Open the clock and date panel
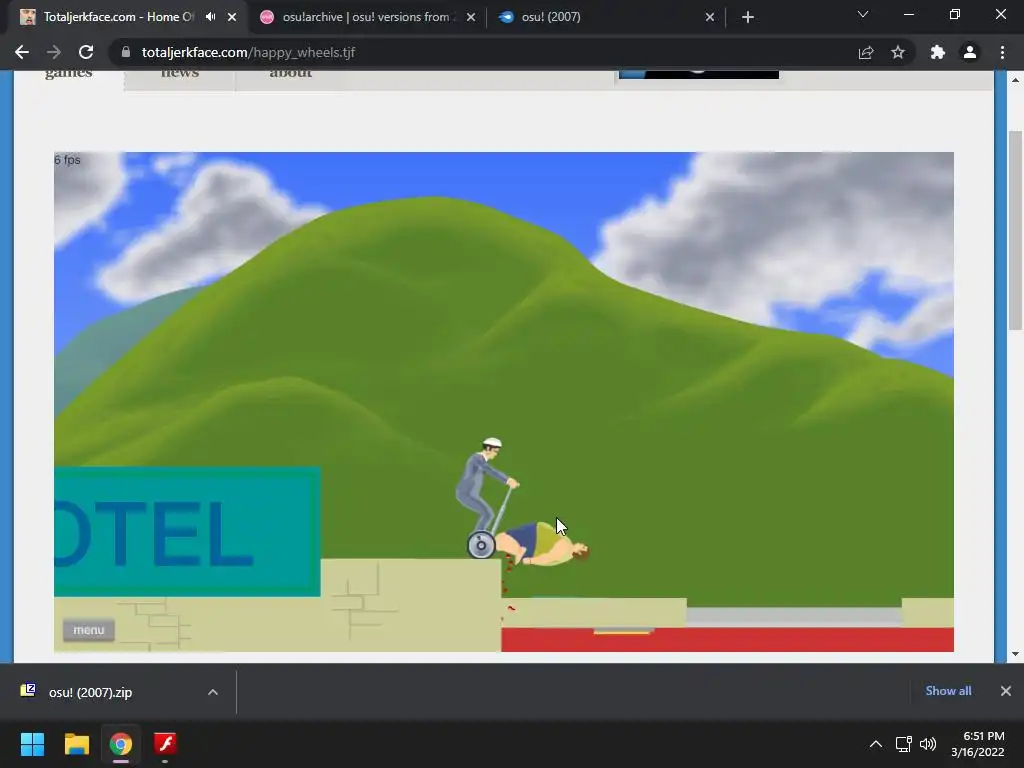1024x768 pixels. (x=978, y=744)
